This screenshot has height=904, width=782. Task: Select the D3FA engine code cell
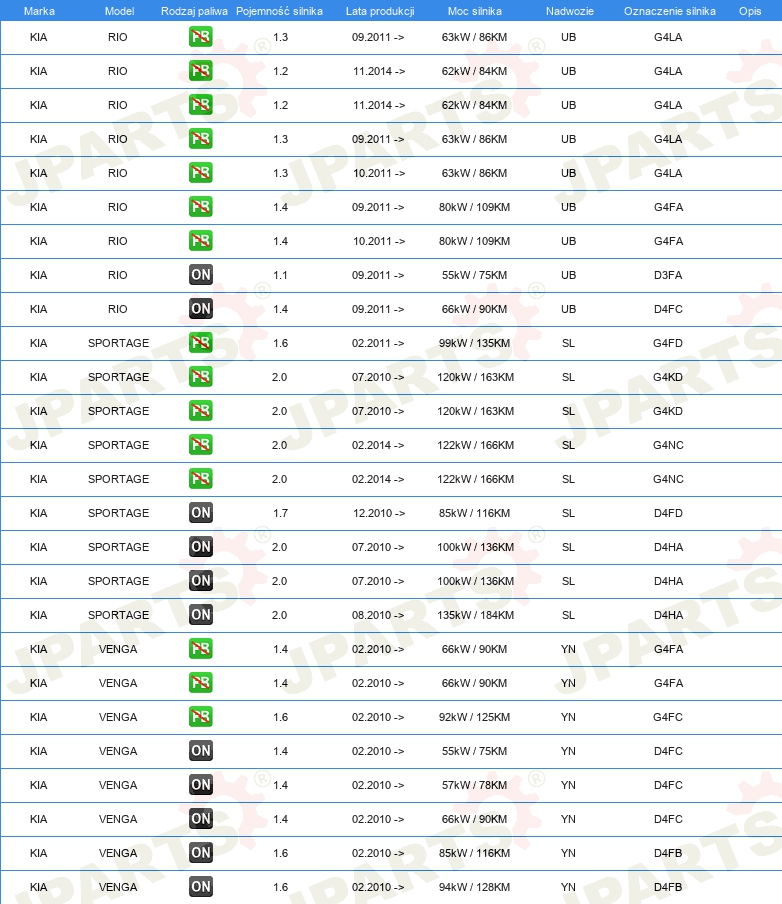(668, 275)
